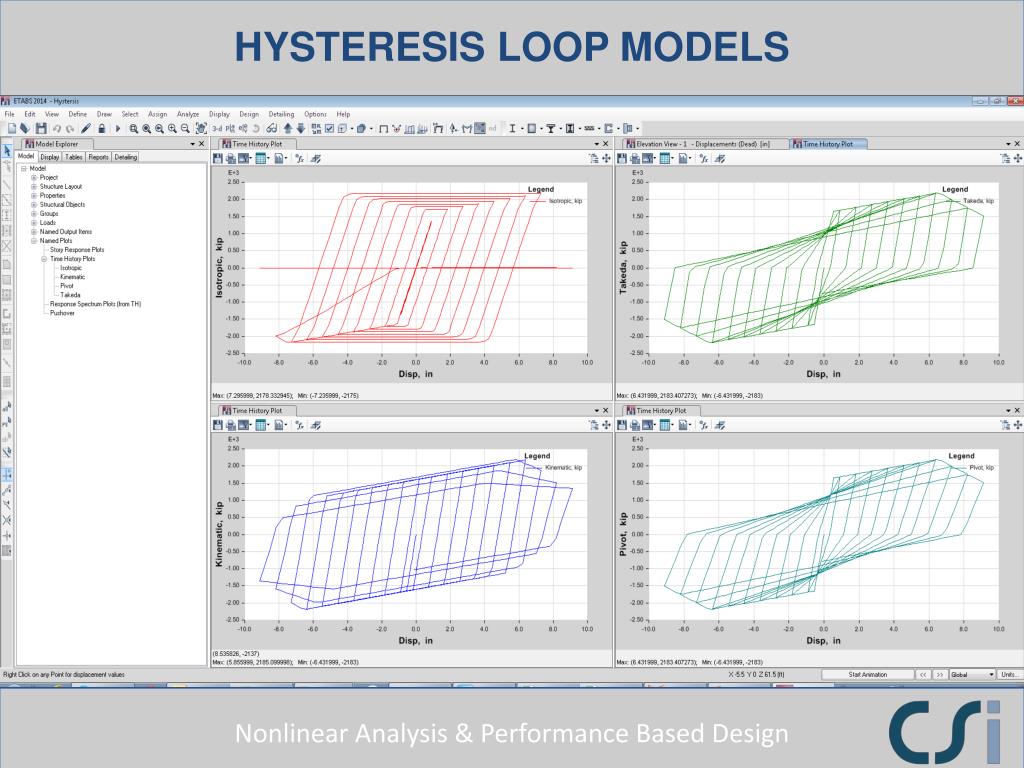
Task: Click the Move Up in list arrow
Action: [287, 129]
